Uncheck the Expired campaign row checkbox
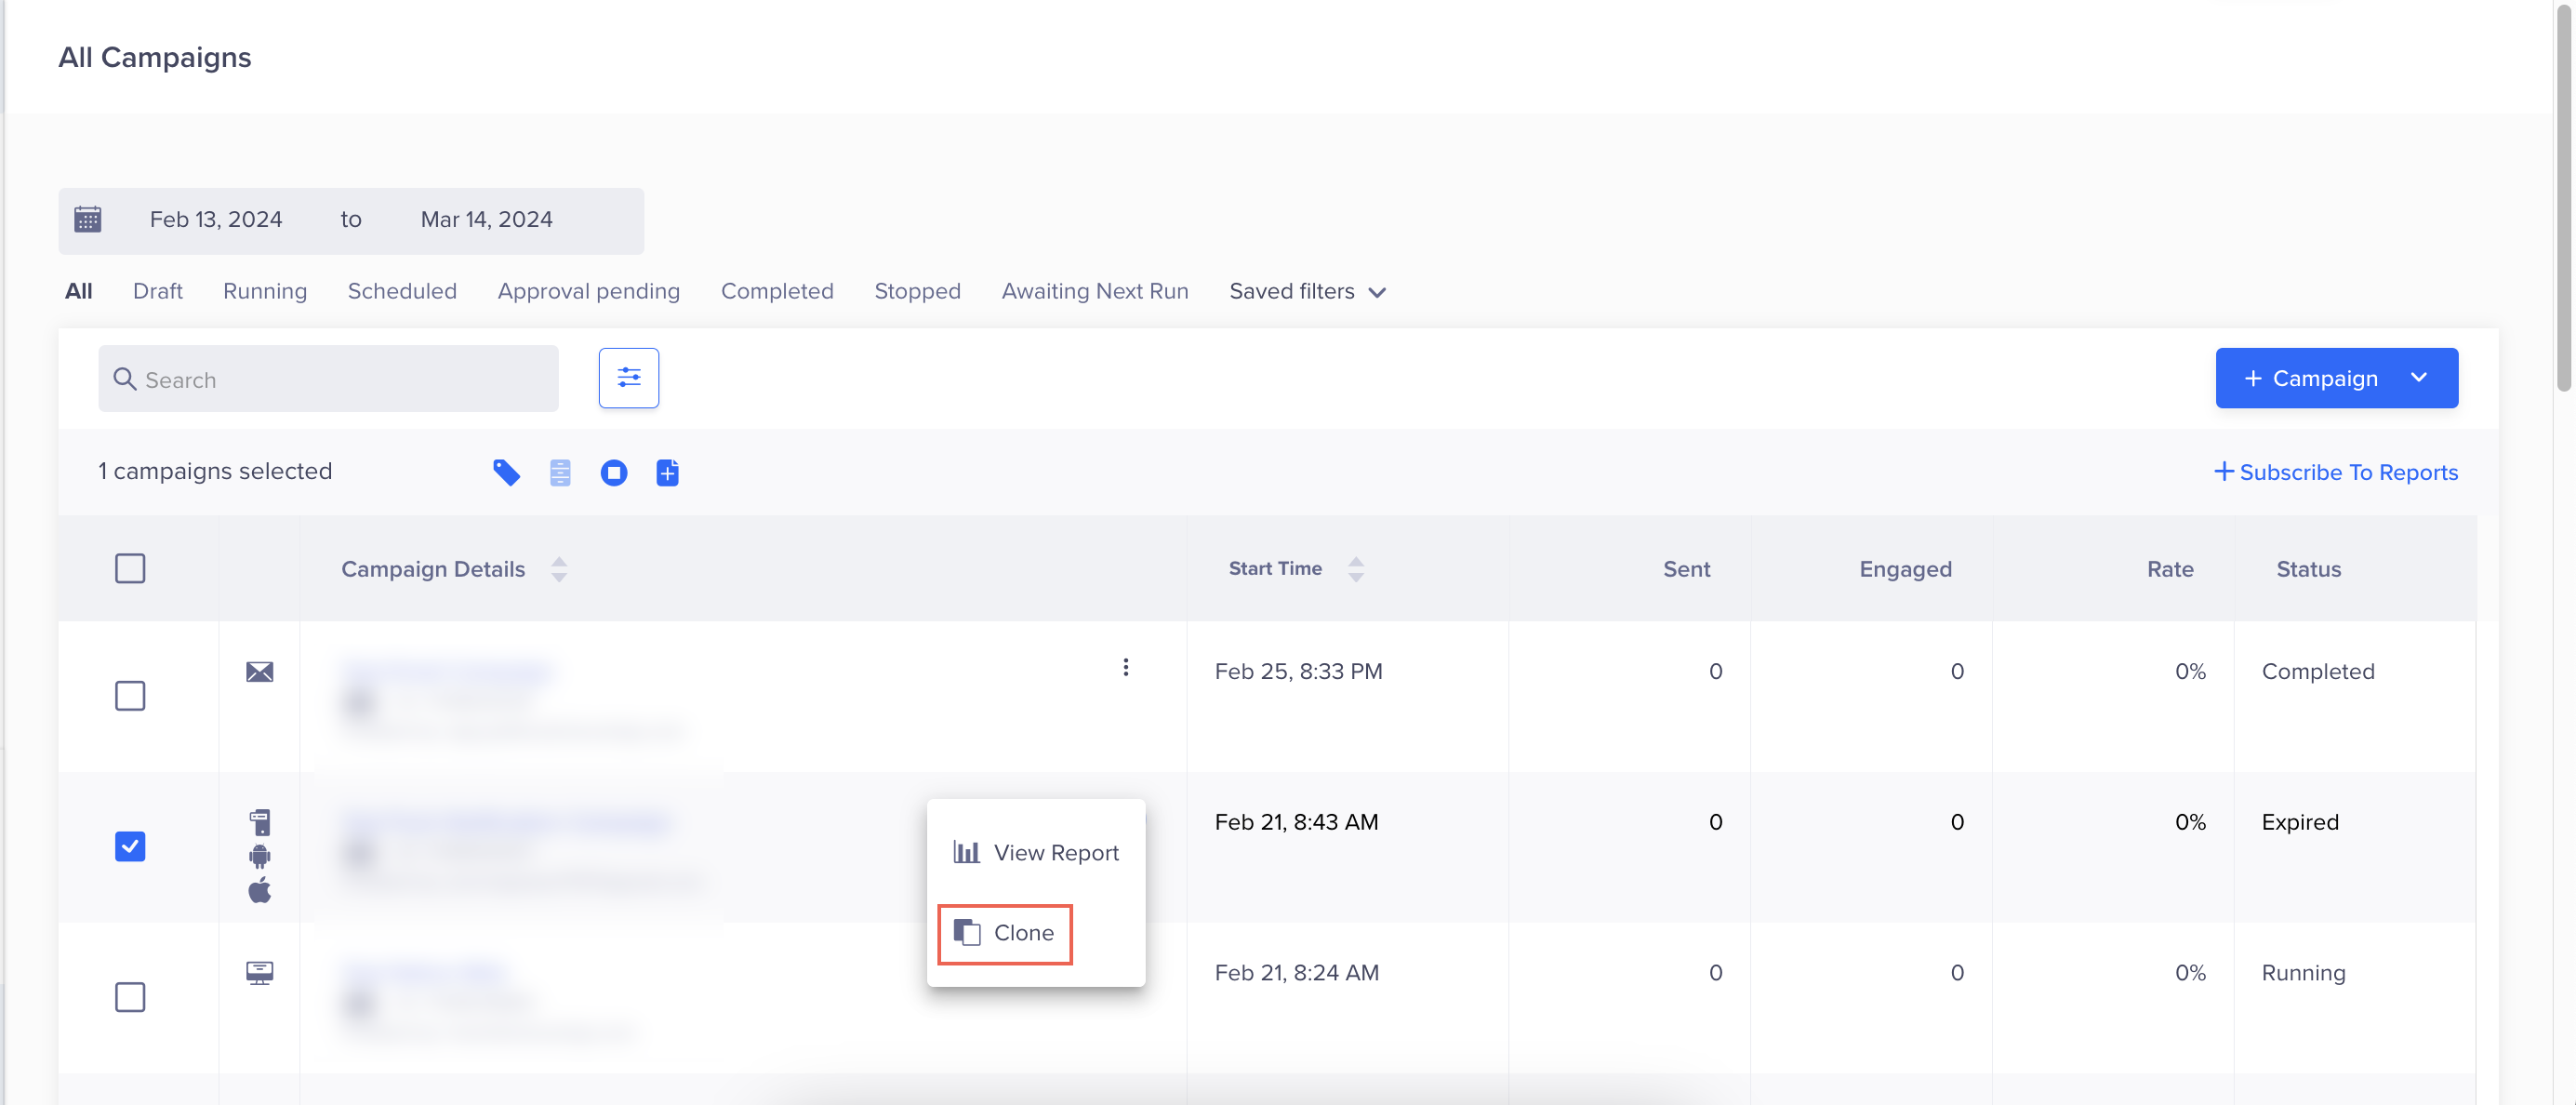The image size is (2576, 1105). coord(130,846)
